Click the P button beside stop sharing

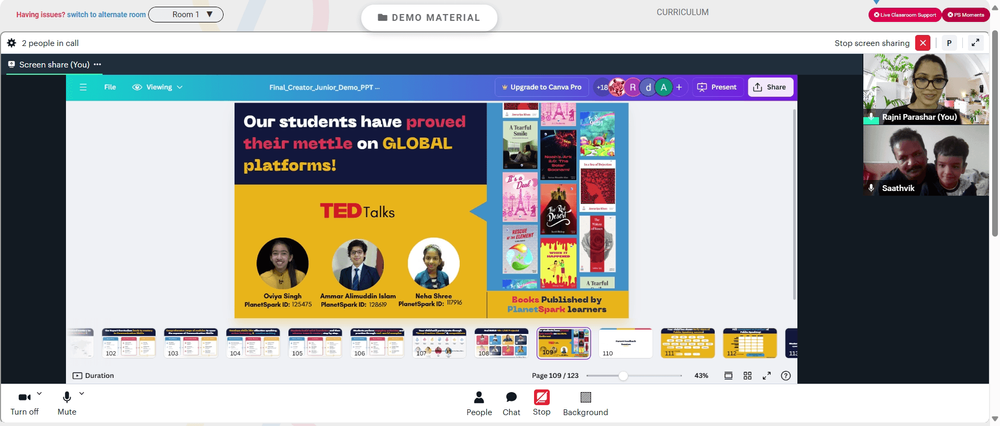click(949, 43)
